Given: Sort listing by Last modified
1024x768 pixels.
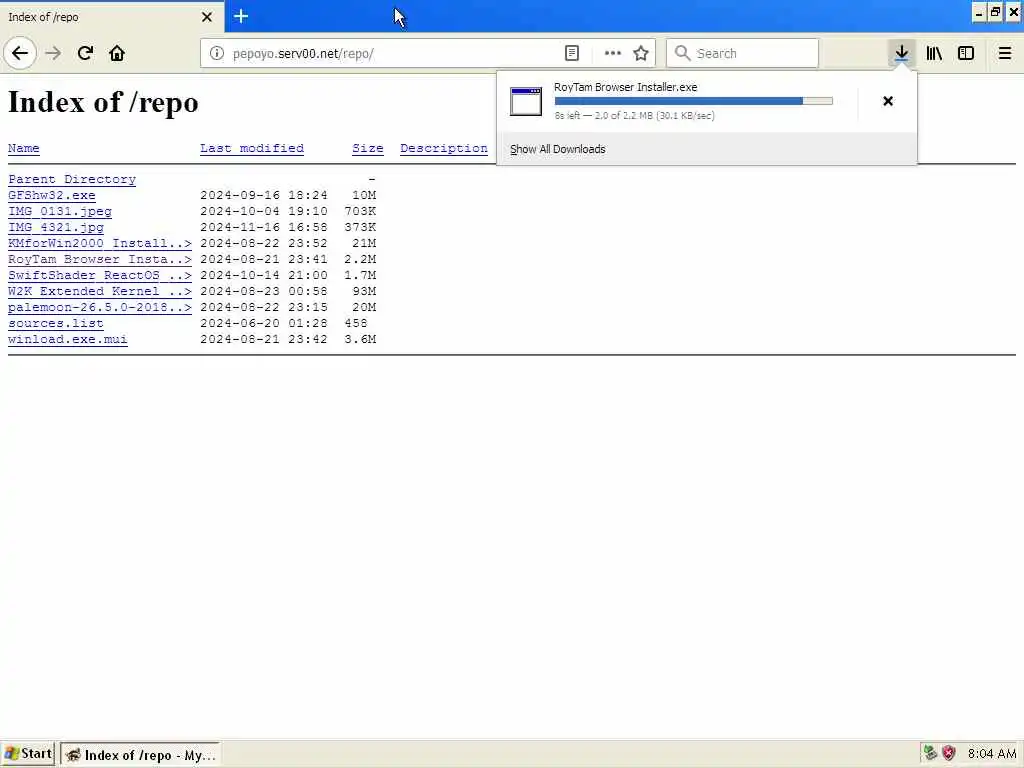Looking at the screenshot, I should click(251, 148).
